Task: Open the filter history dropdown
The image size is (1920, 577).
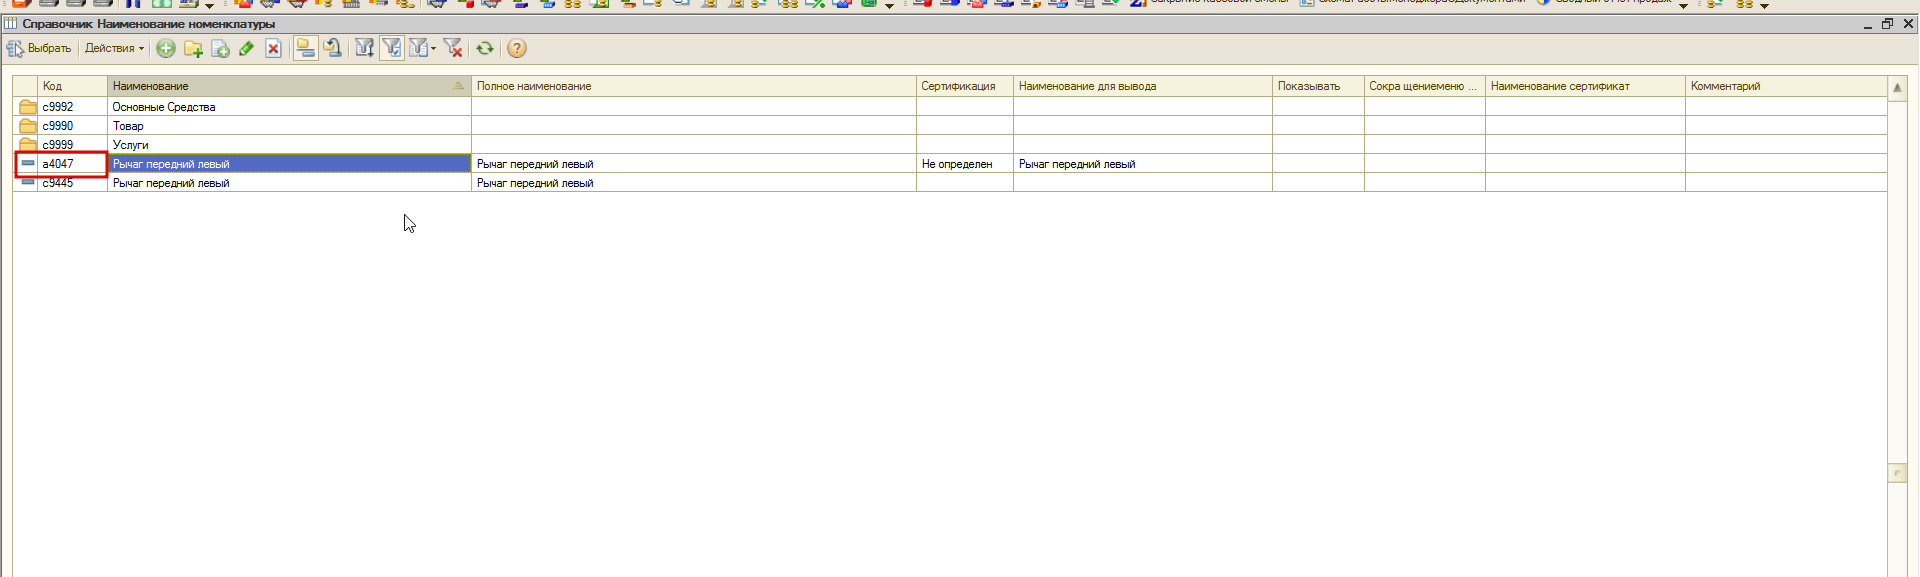Action: [422, 48]
